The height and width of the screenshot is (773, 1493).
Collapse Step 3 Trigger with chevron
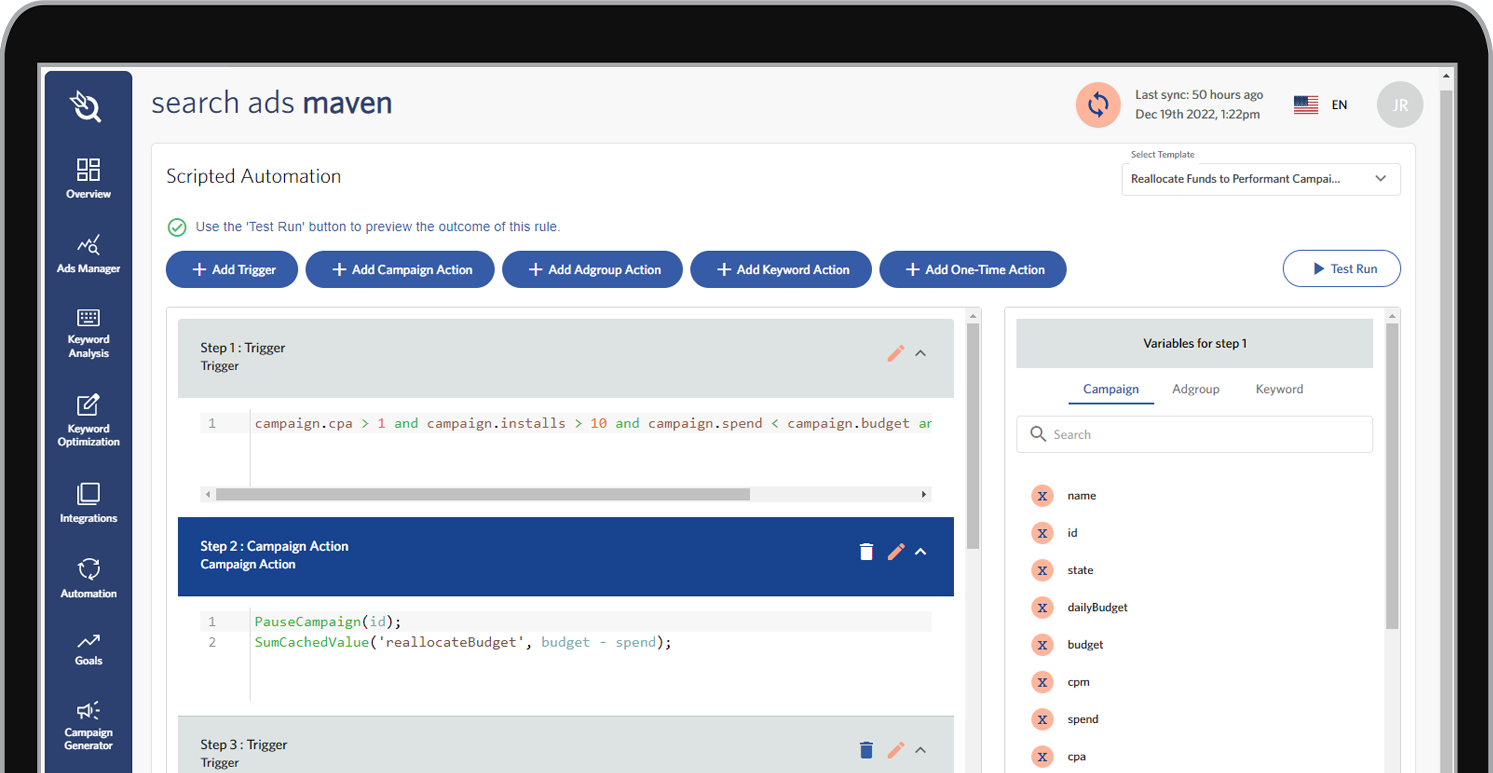pos(921,750)
